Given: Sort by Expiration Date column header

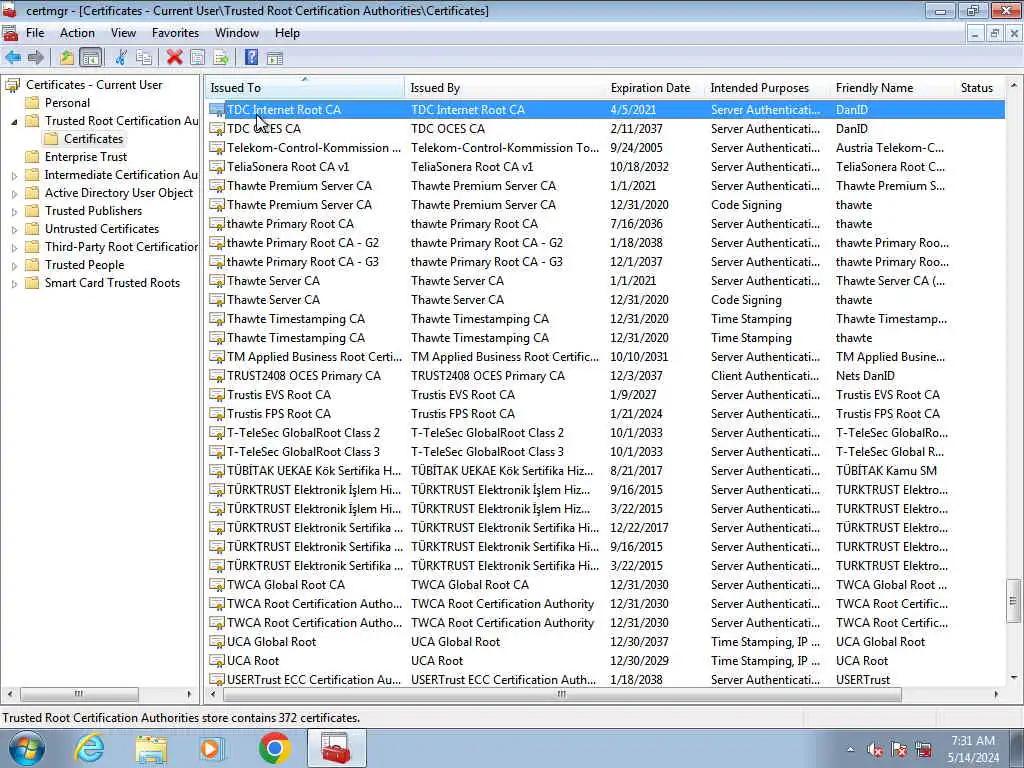Looking at the screenshot, I should pyautogui.click(x=655, y=88).
